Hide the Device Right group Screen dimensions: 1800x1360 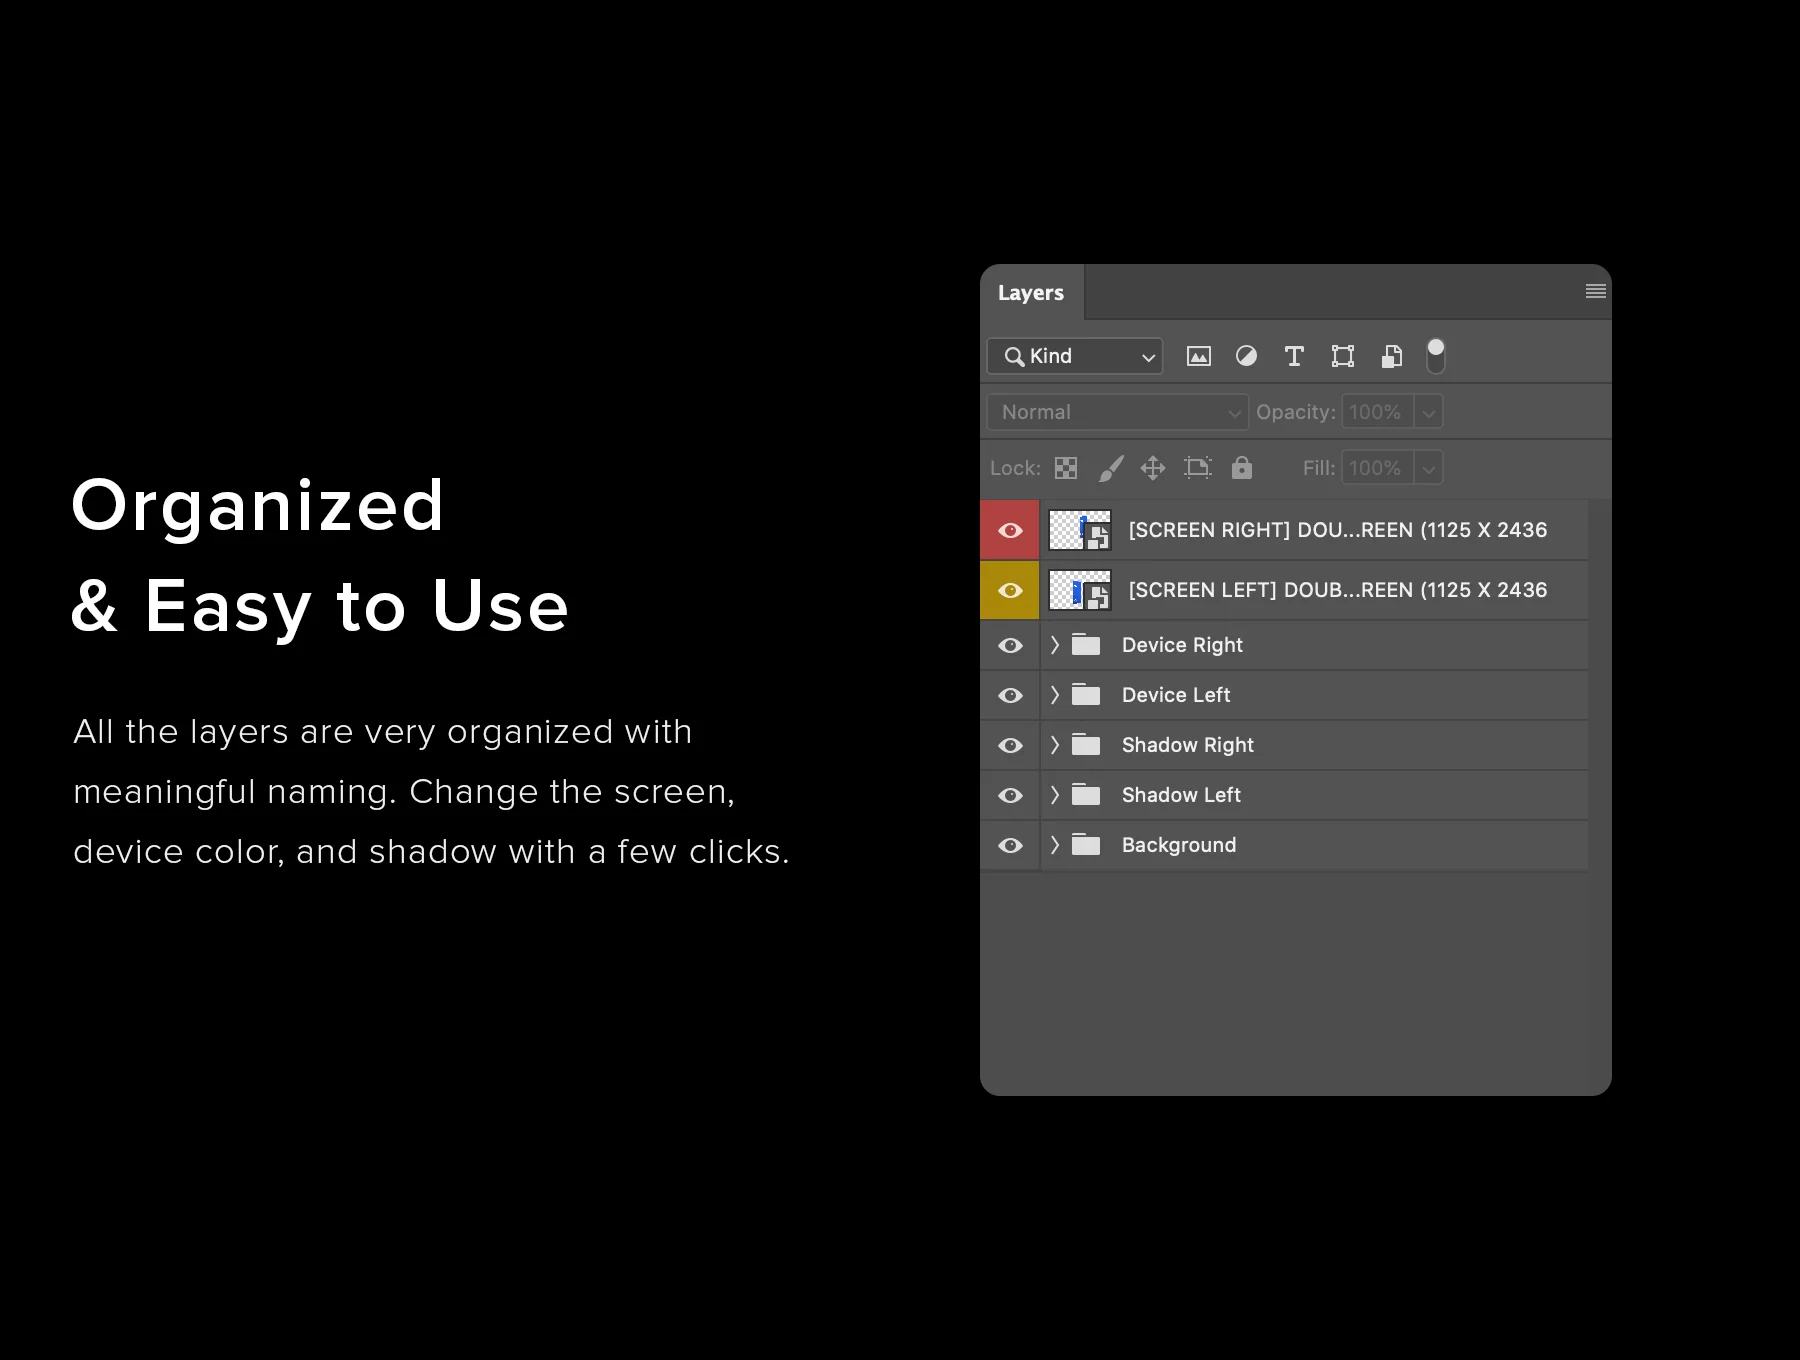coord(1010,645)
